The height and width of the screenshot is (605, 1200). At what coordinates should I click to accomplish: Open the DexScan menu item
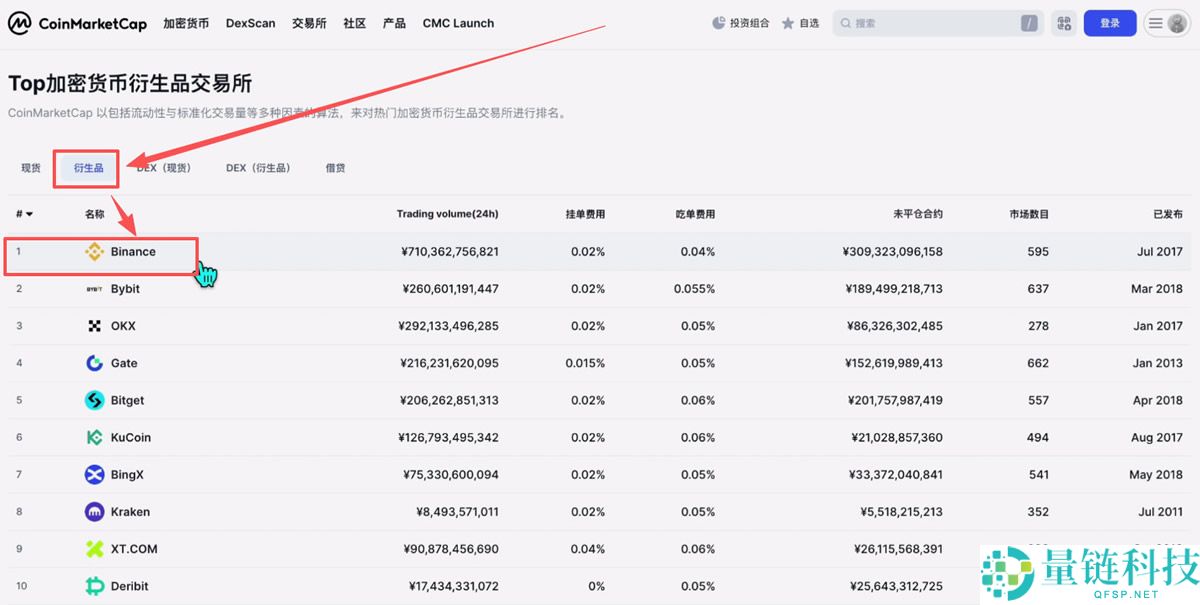[250, 22]
